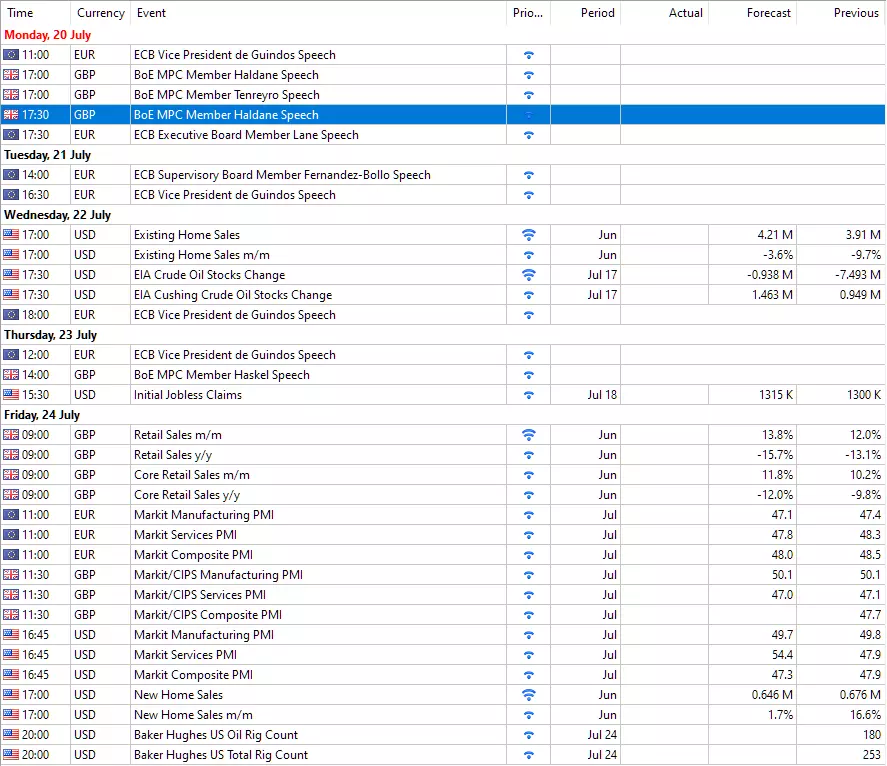Click priority icon for Markit/CIPS Composite PMI
887x766 pixels.
click(528, 616)
